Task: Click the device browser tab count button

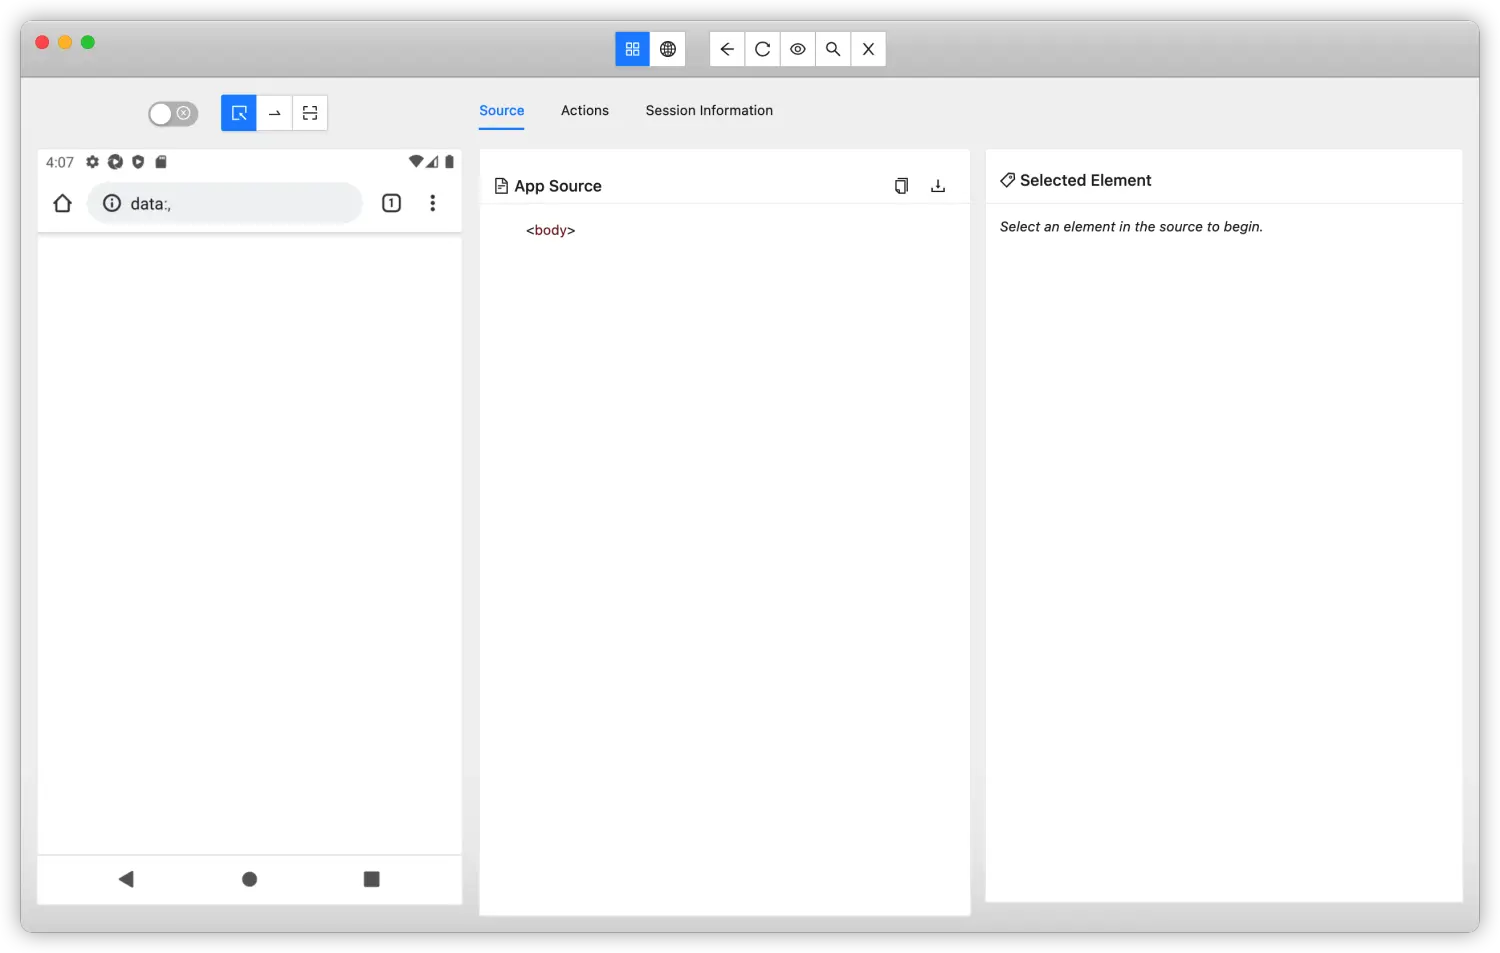Action: click(x=391, y=204)
